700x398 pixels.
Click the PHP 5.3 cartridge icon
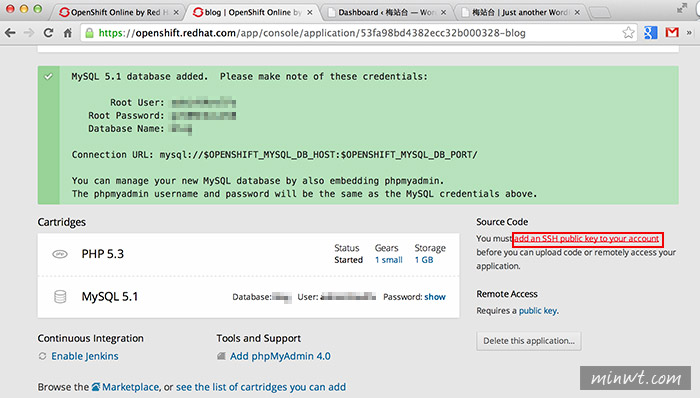pyautogui.click(x=60, y=254)
